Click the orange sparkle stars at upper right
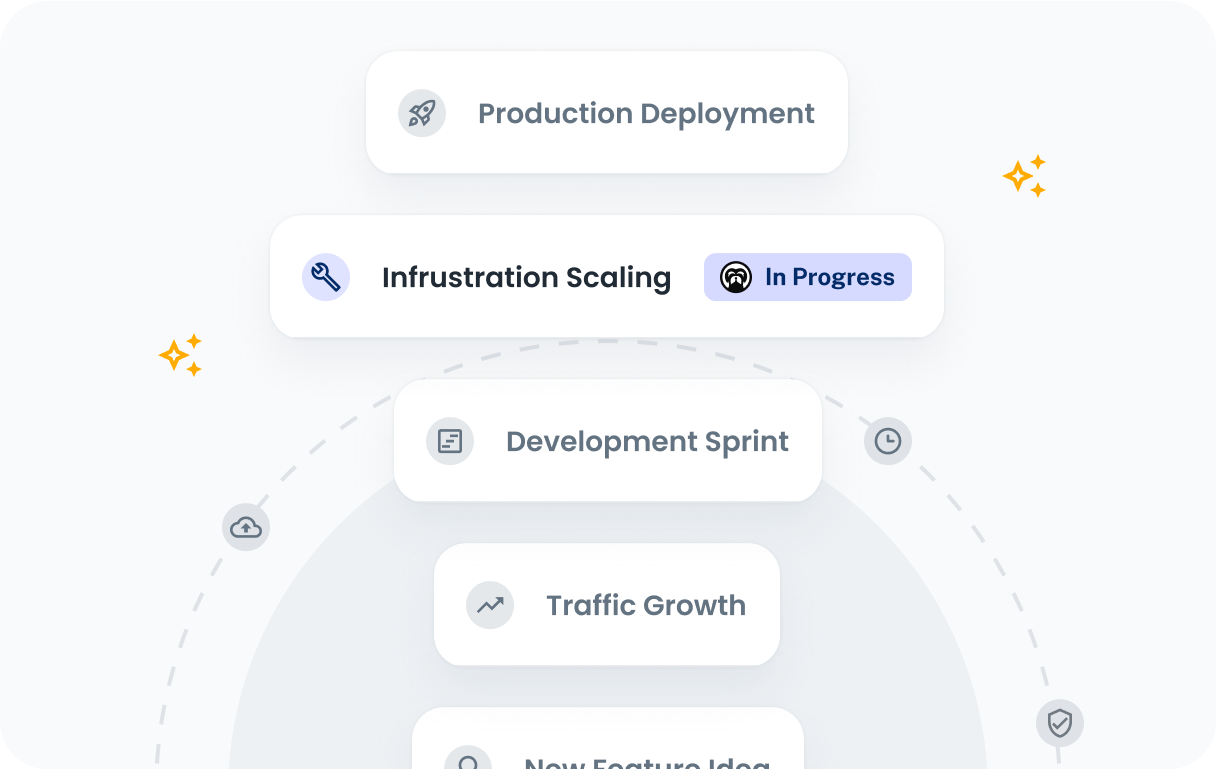 [x=1024, y=176]
